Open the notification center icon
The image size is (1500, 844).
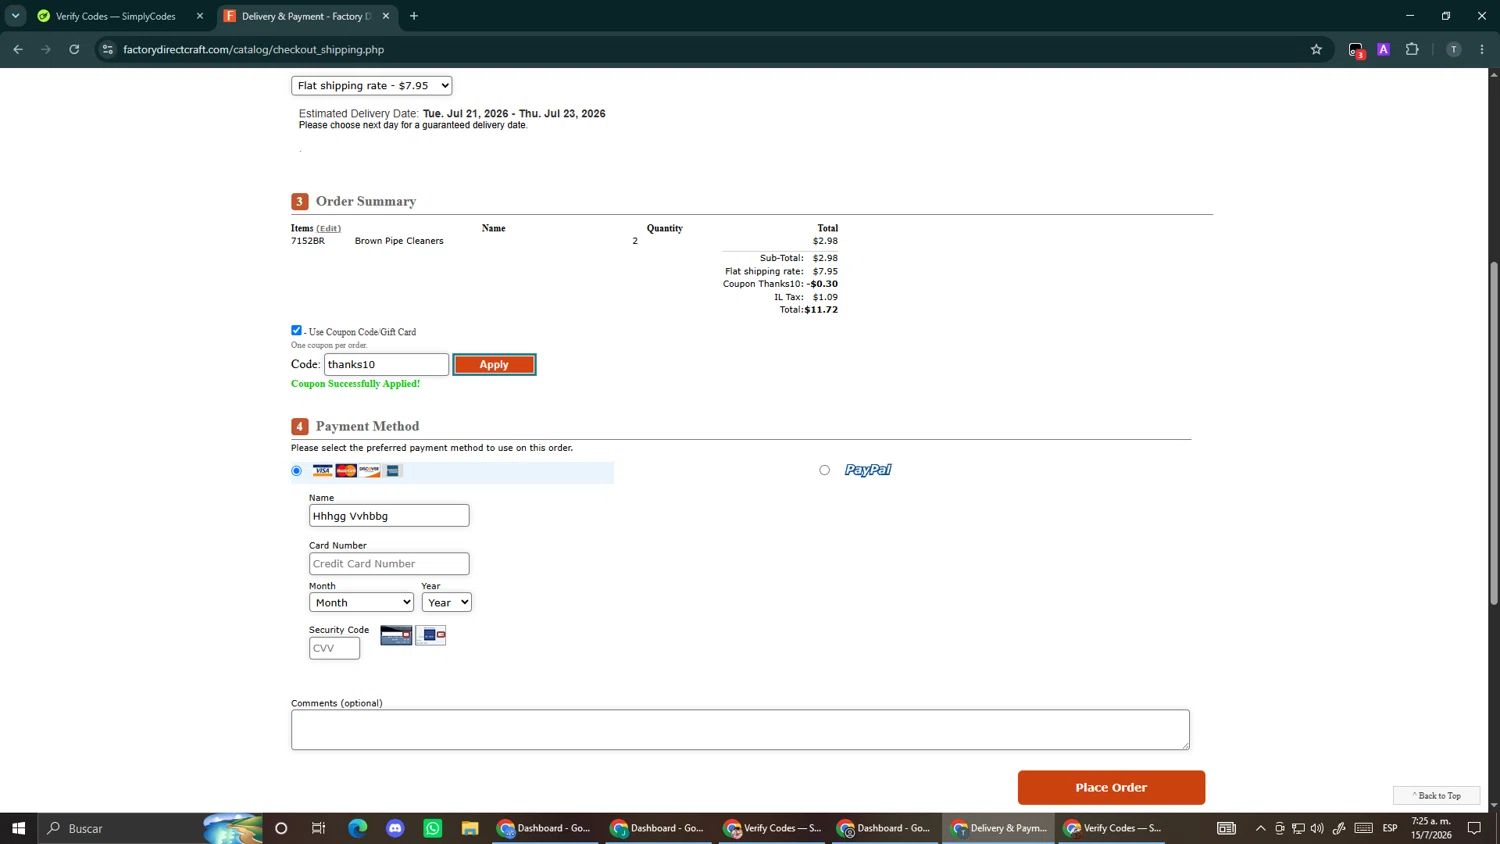1474,828
